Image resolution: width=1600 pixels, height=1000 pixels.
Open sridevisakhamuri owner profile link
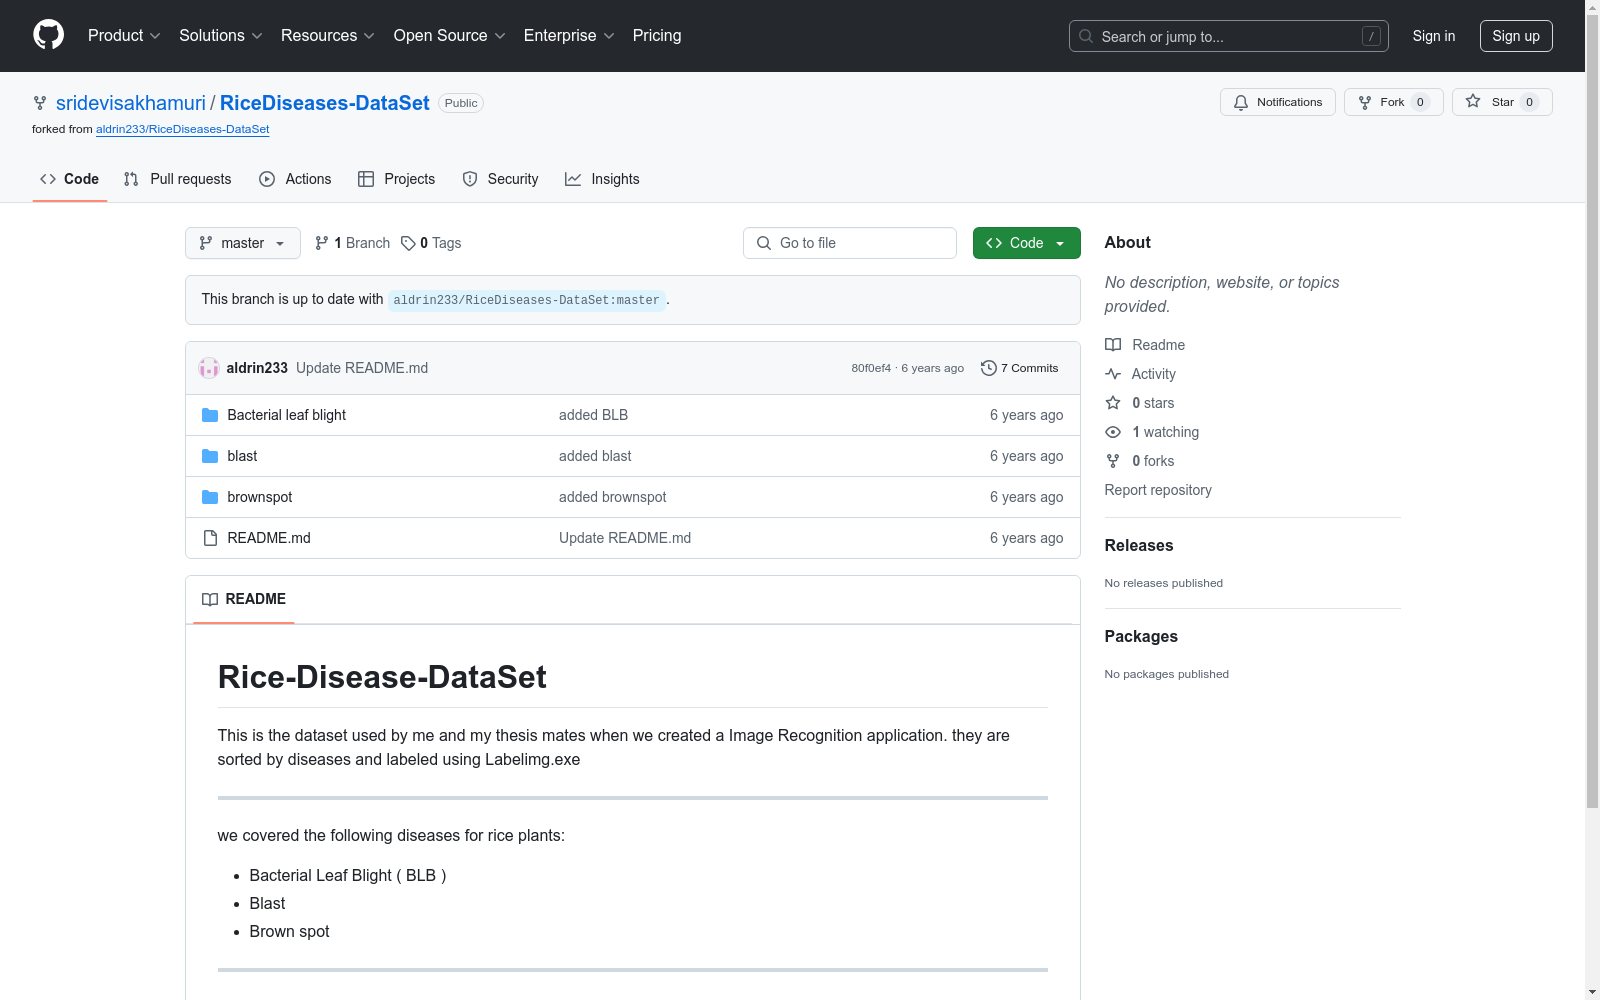131,103
